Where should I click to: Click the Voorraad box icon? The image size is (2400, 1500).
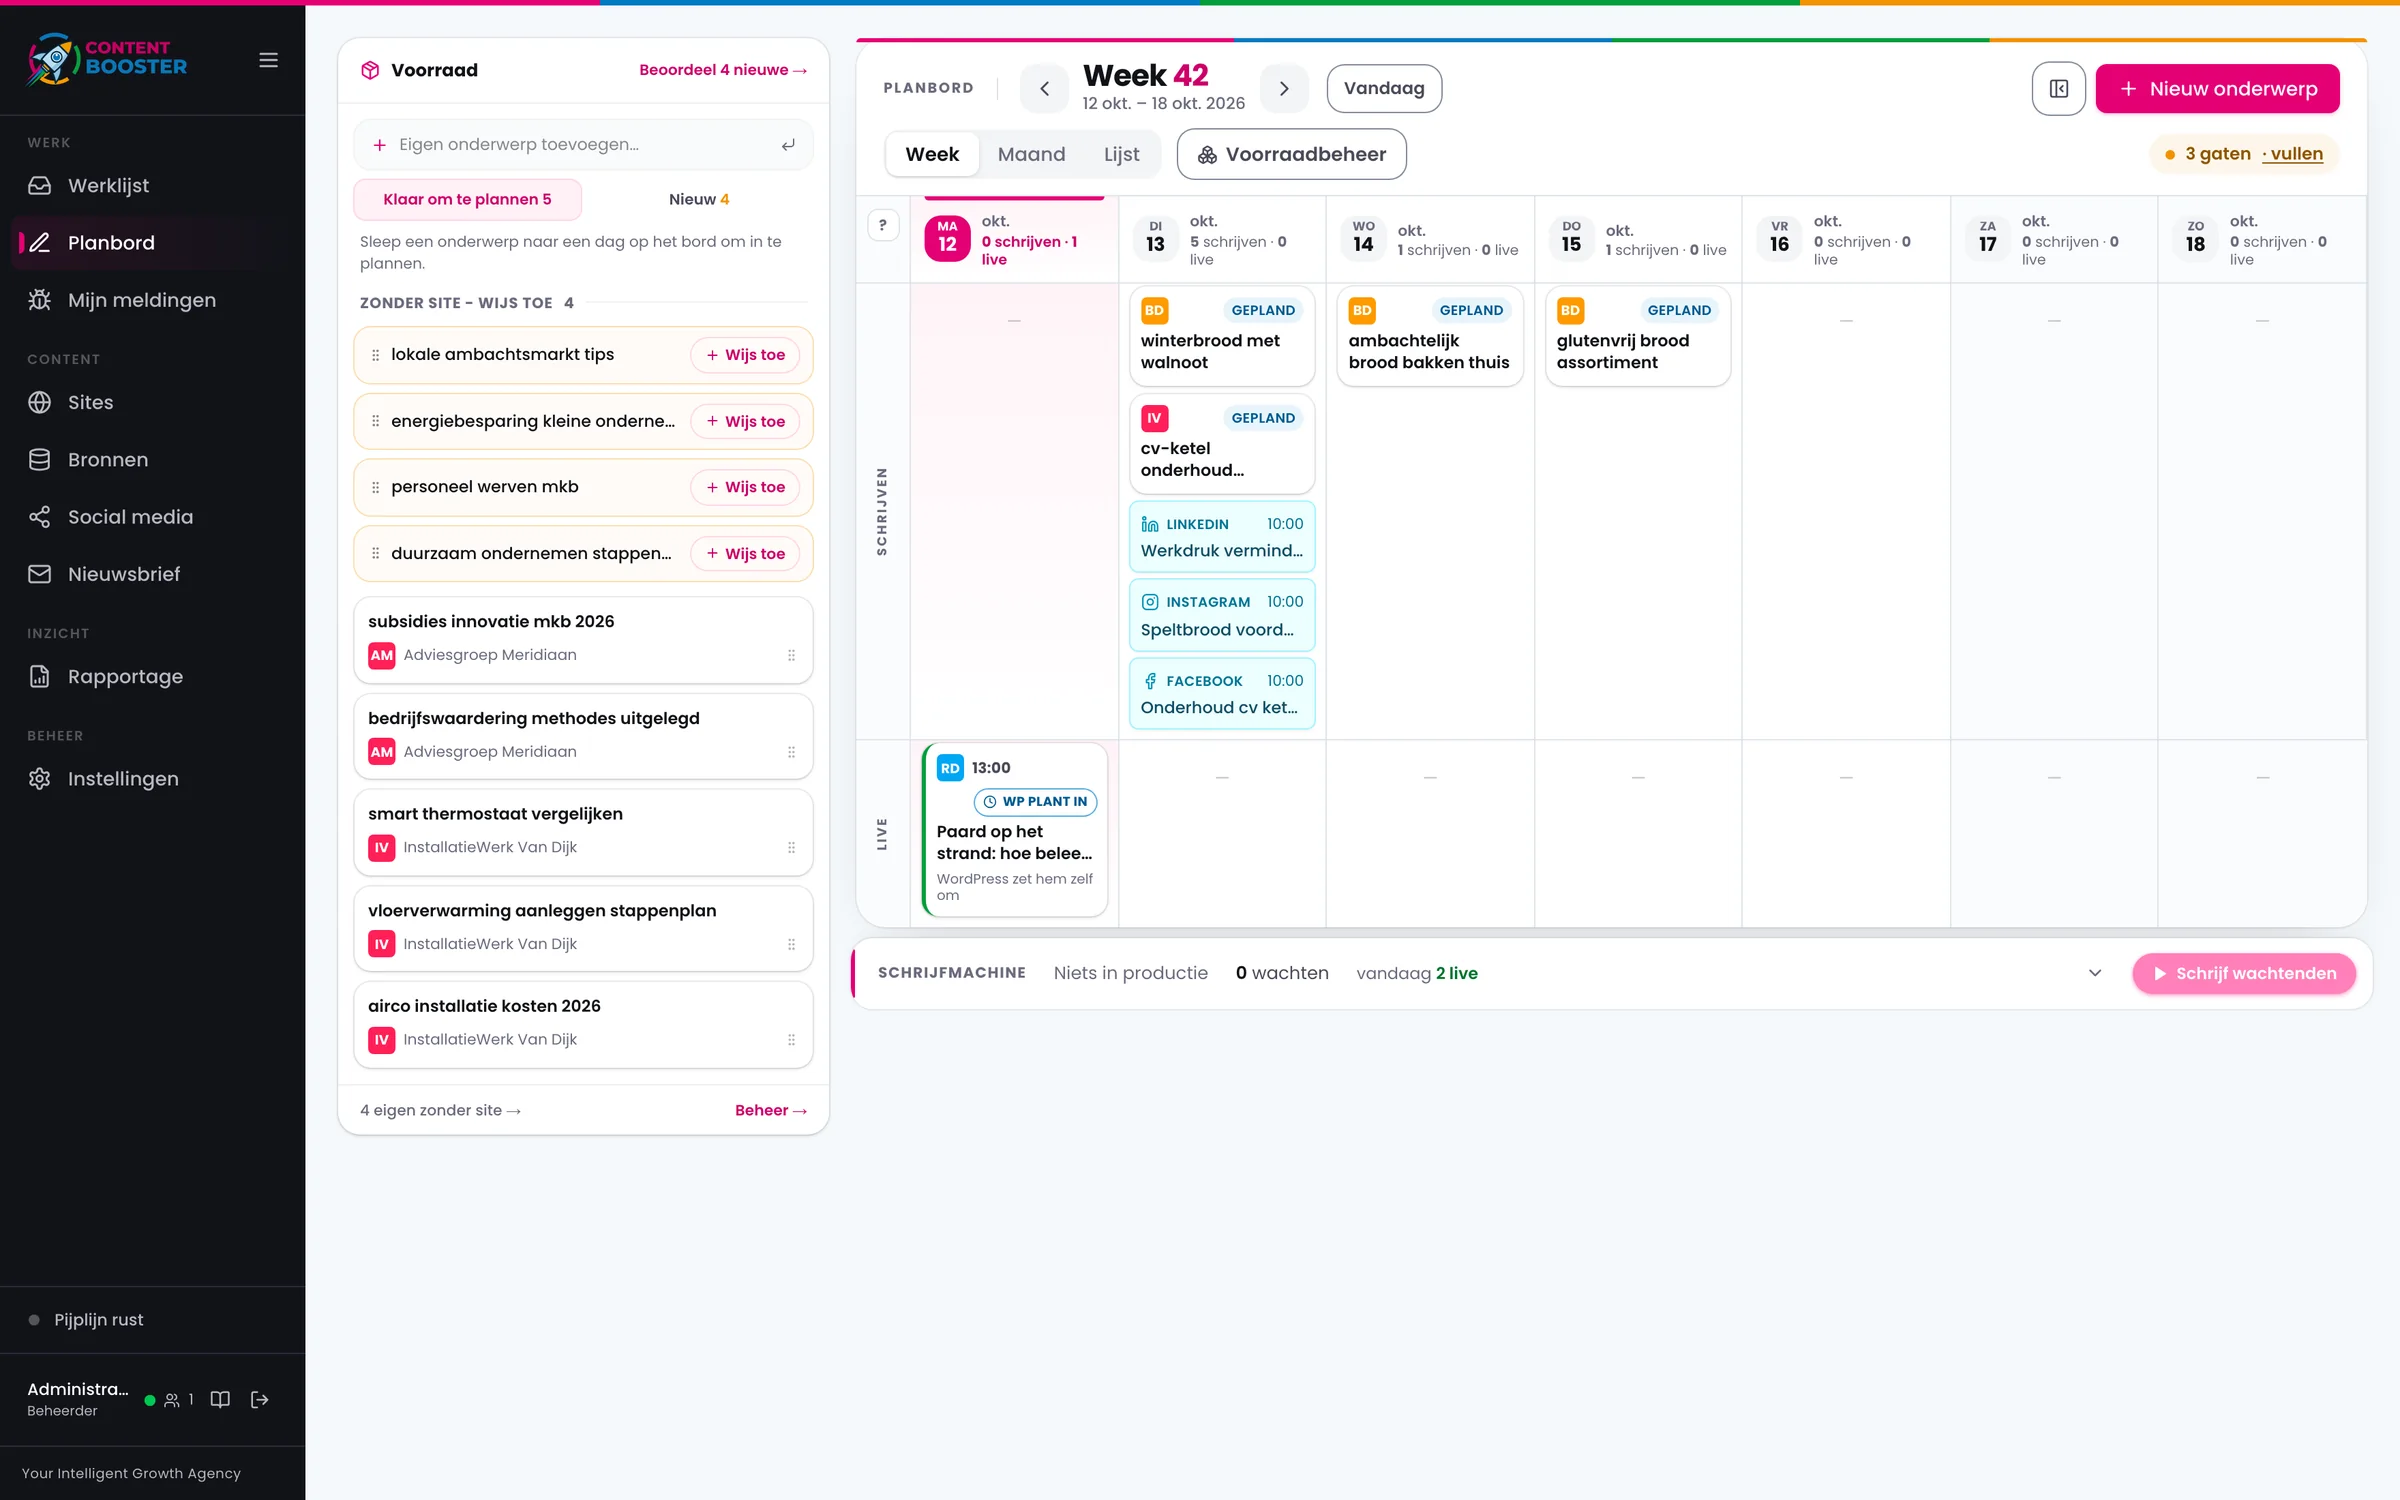370,70
